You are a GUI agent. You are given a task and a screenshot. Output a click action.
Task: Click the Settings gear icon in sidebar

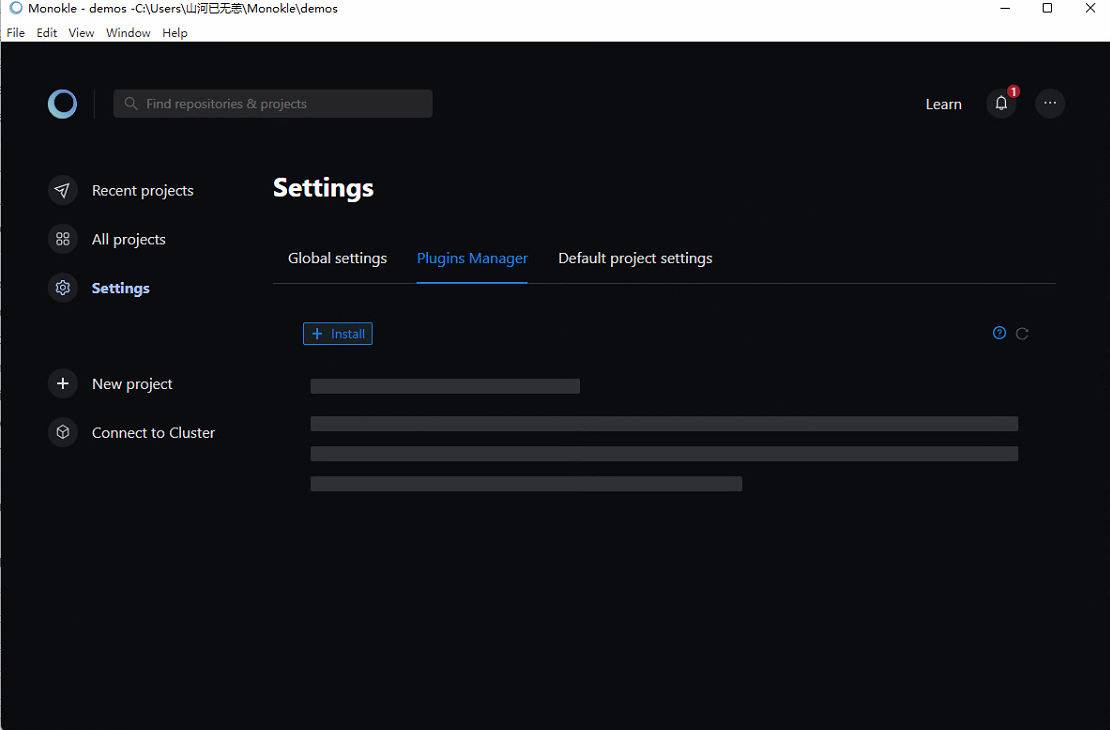(x=62, y=287)
